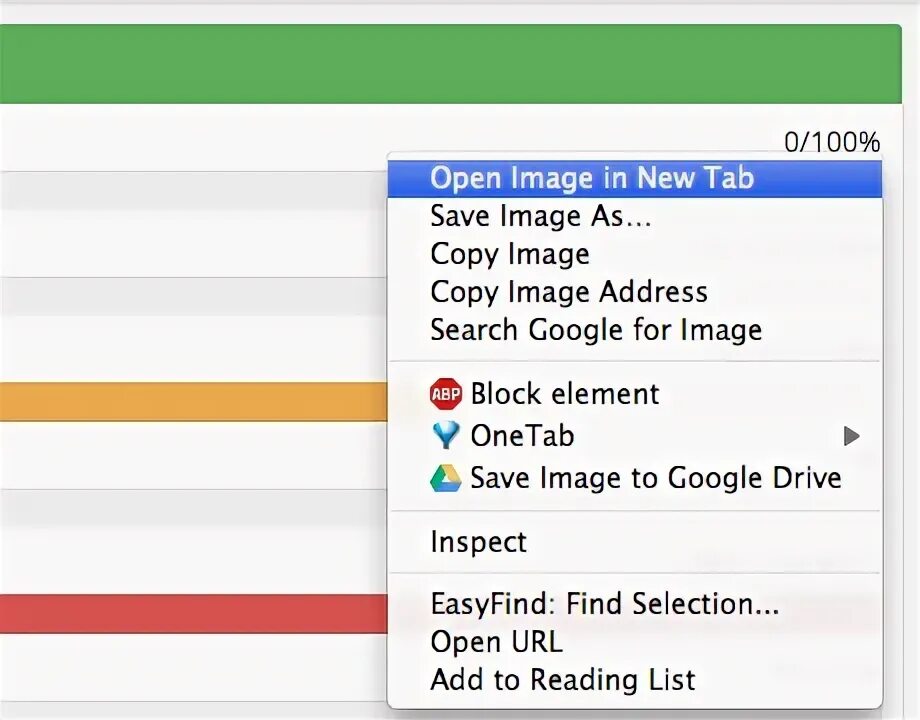The width and height of the screenshot is (920, 720).
Task: Click the orange progress bar
Action: [x=192, y=401]
